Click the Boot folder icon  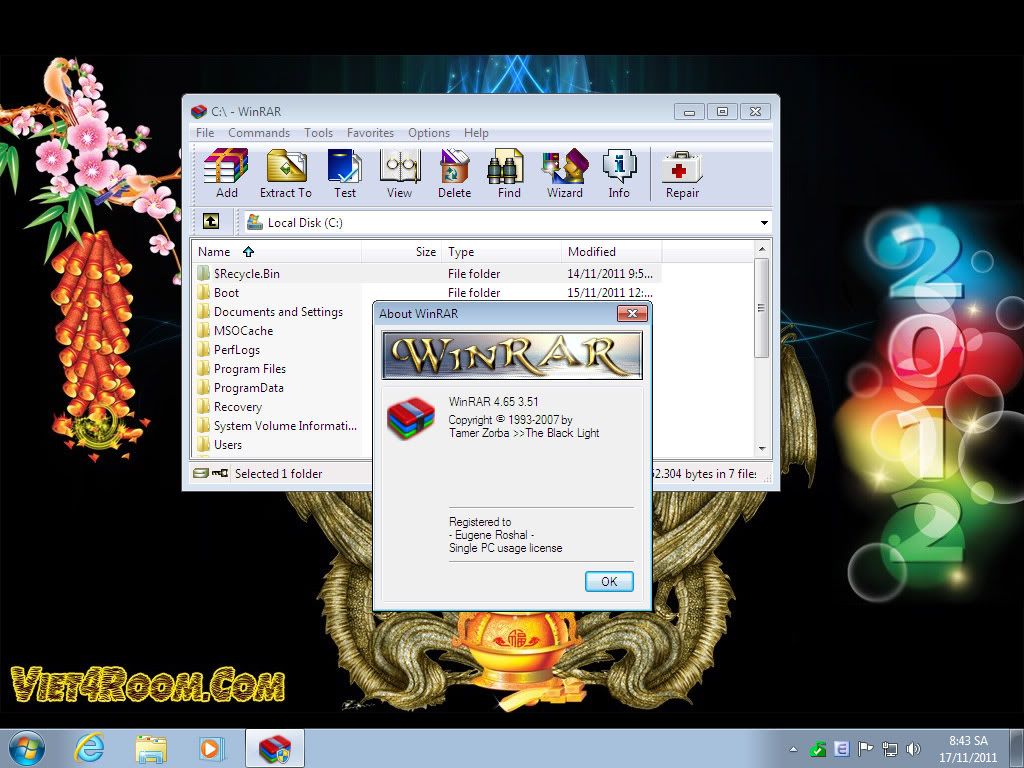click(x=204, y=292)
